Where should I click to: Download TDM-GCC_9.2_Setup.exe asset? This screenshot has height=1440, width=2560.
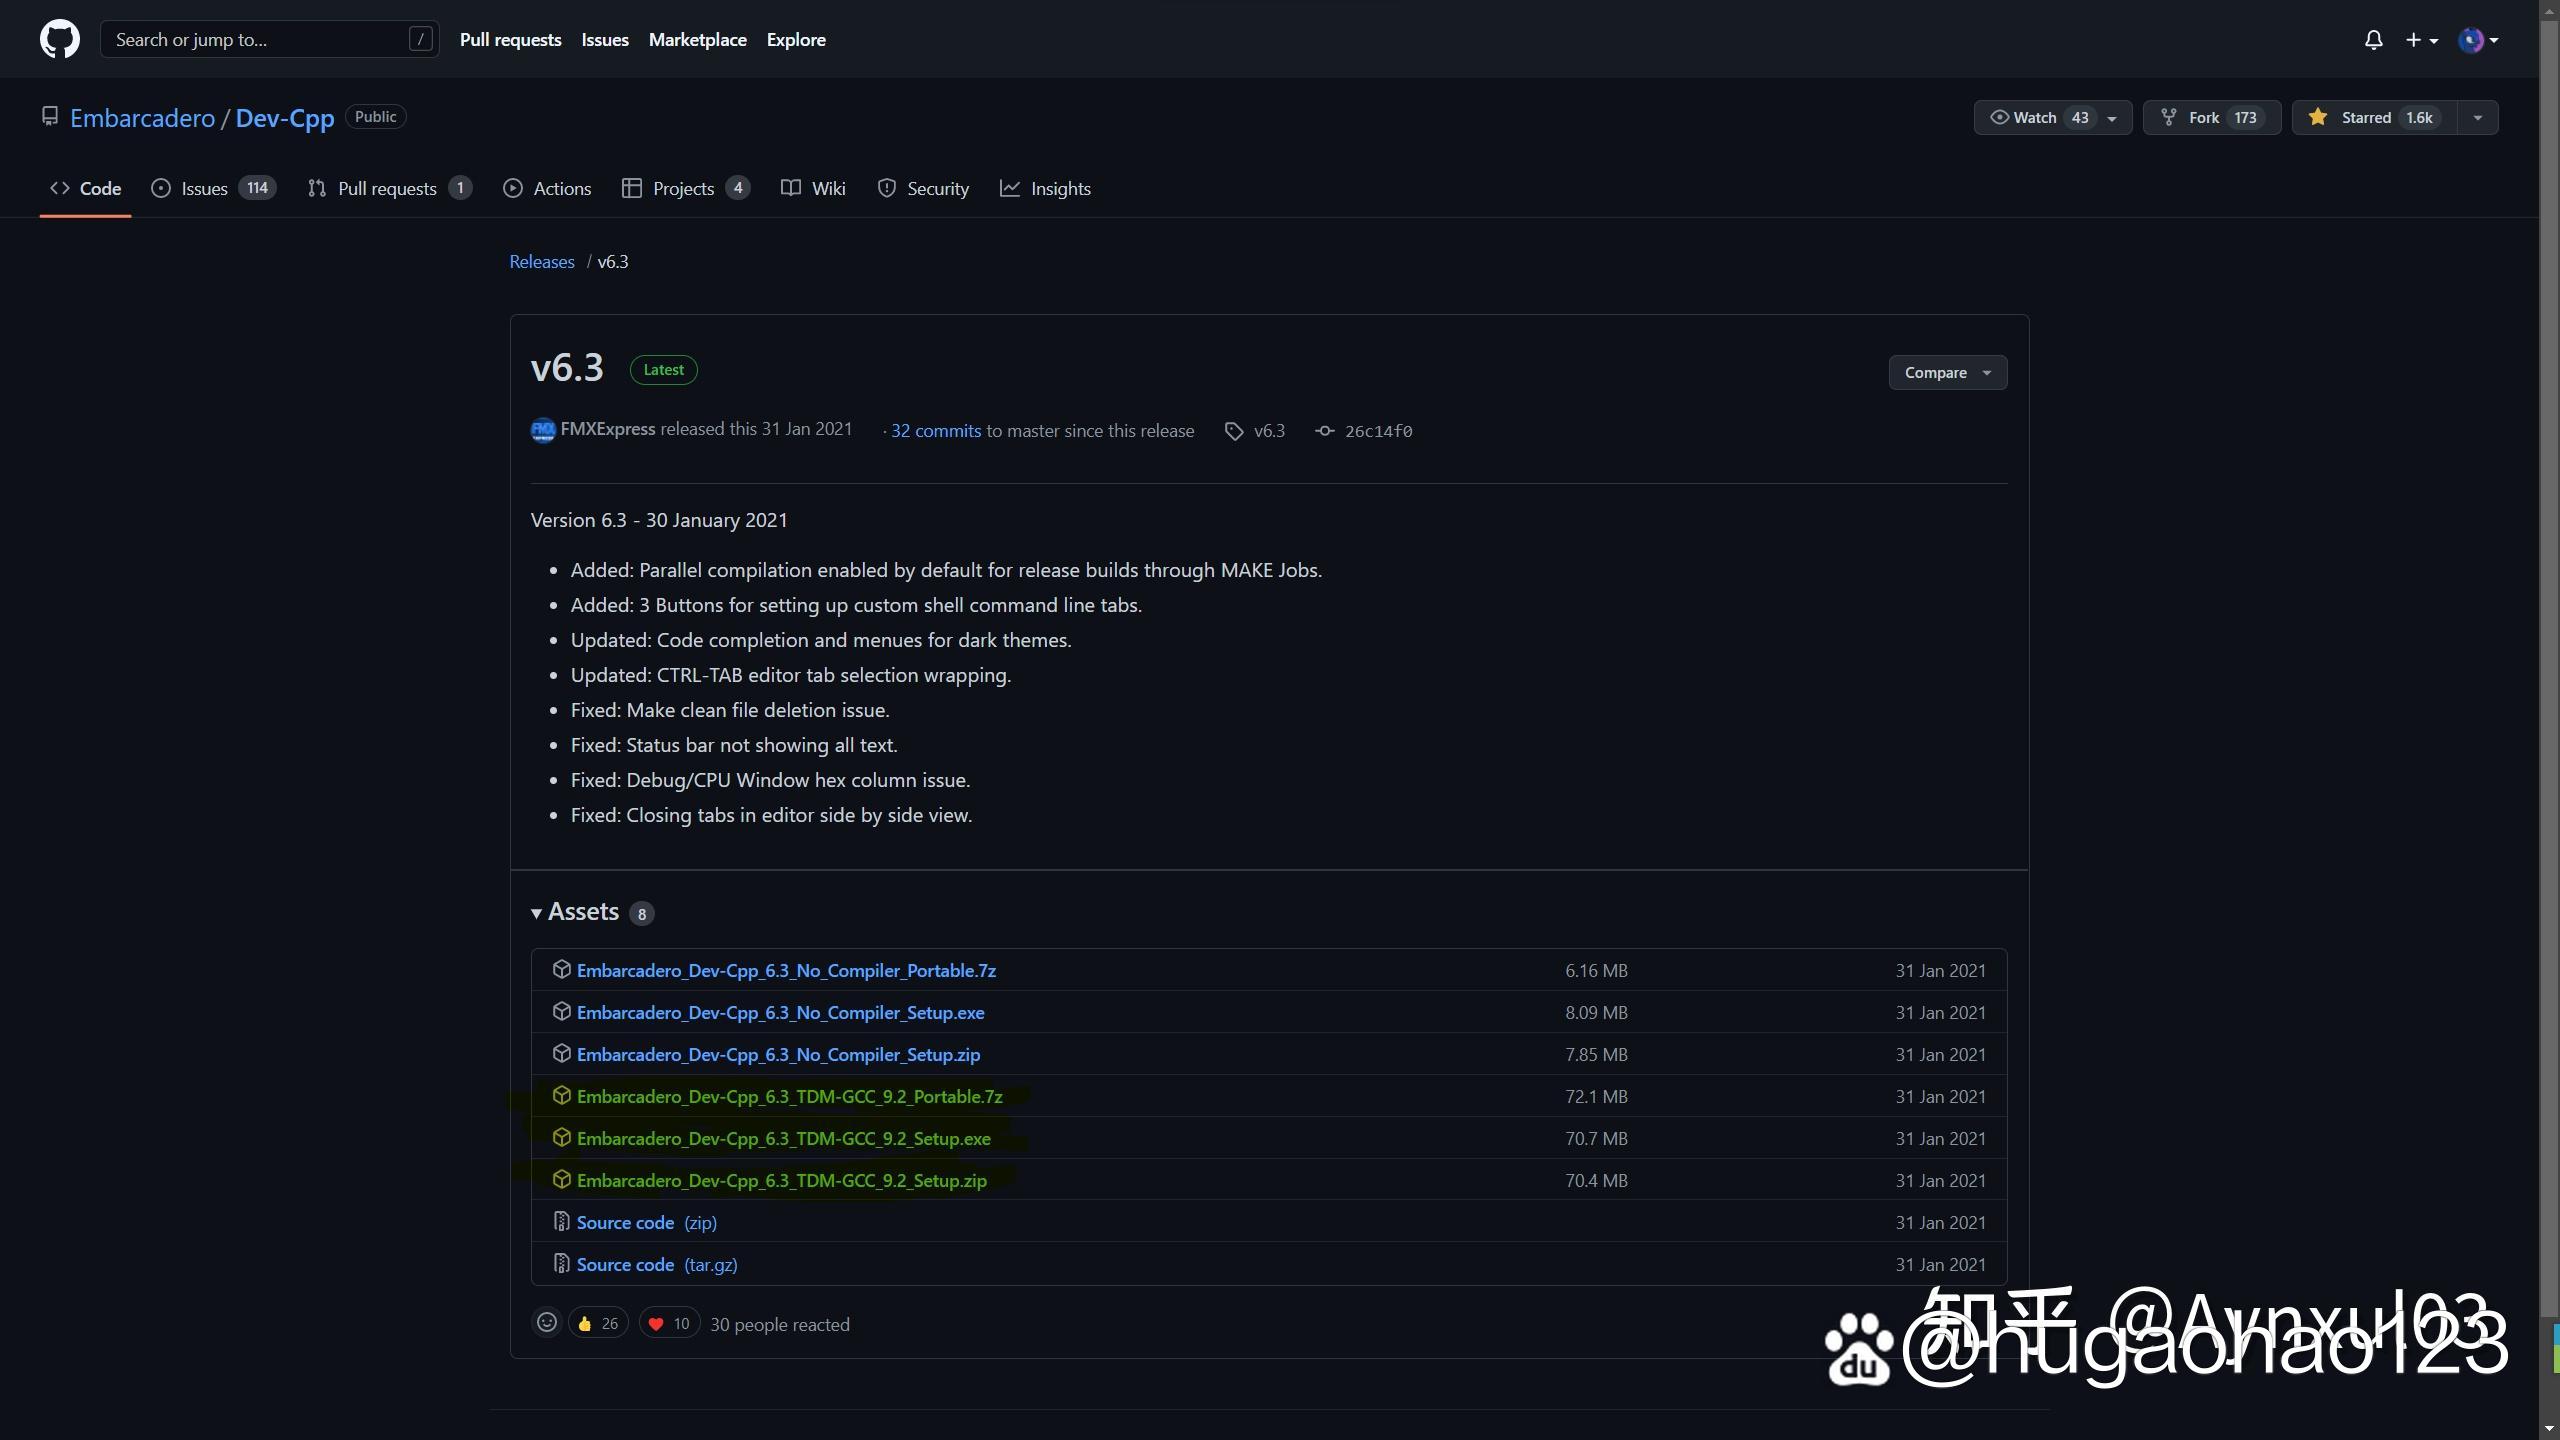(x=783, y=1138)
